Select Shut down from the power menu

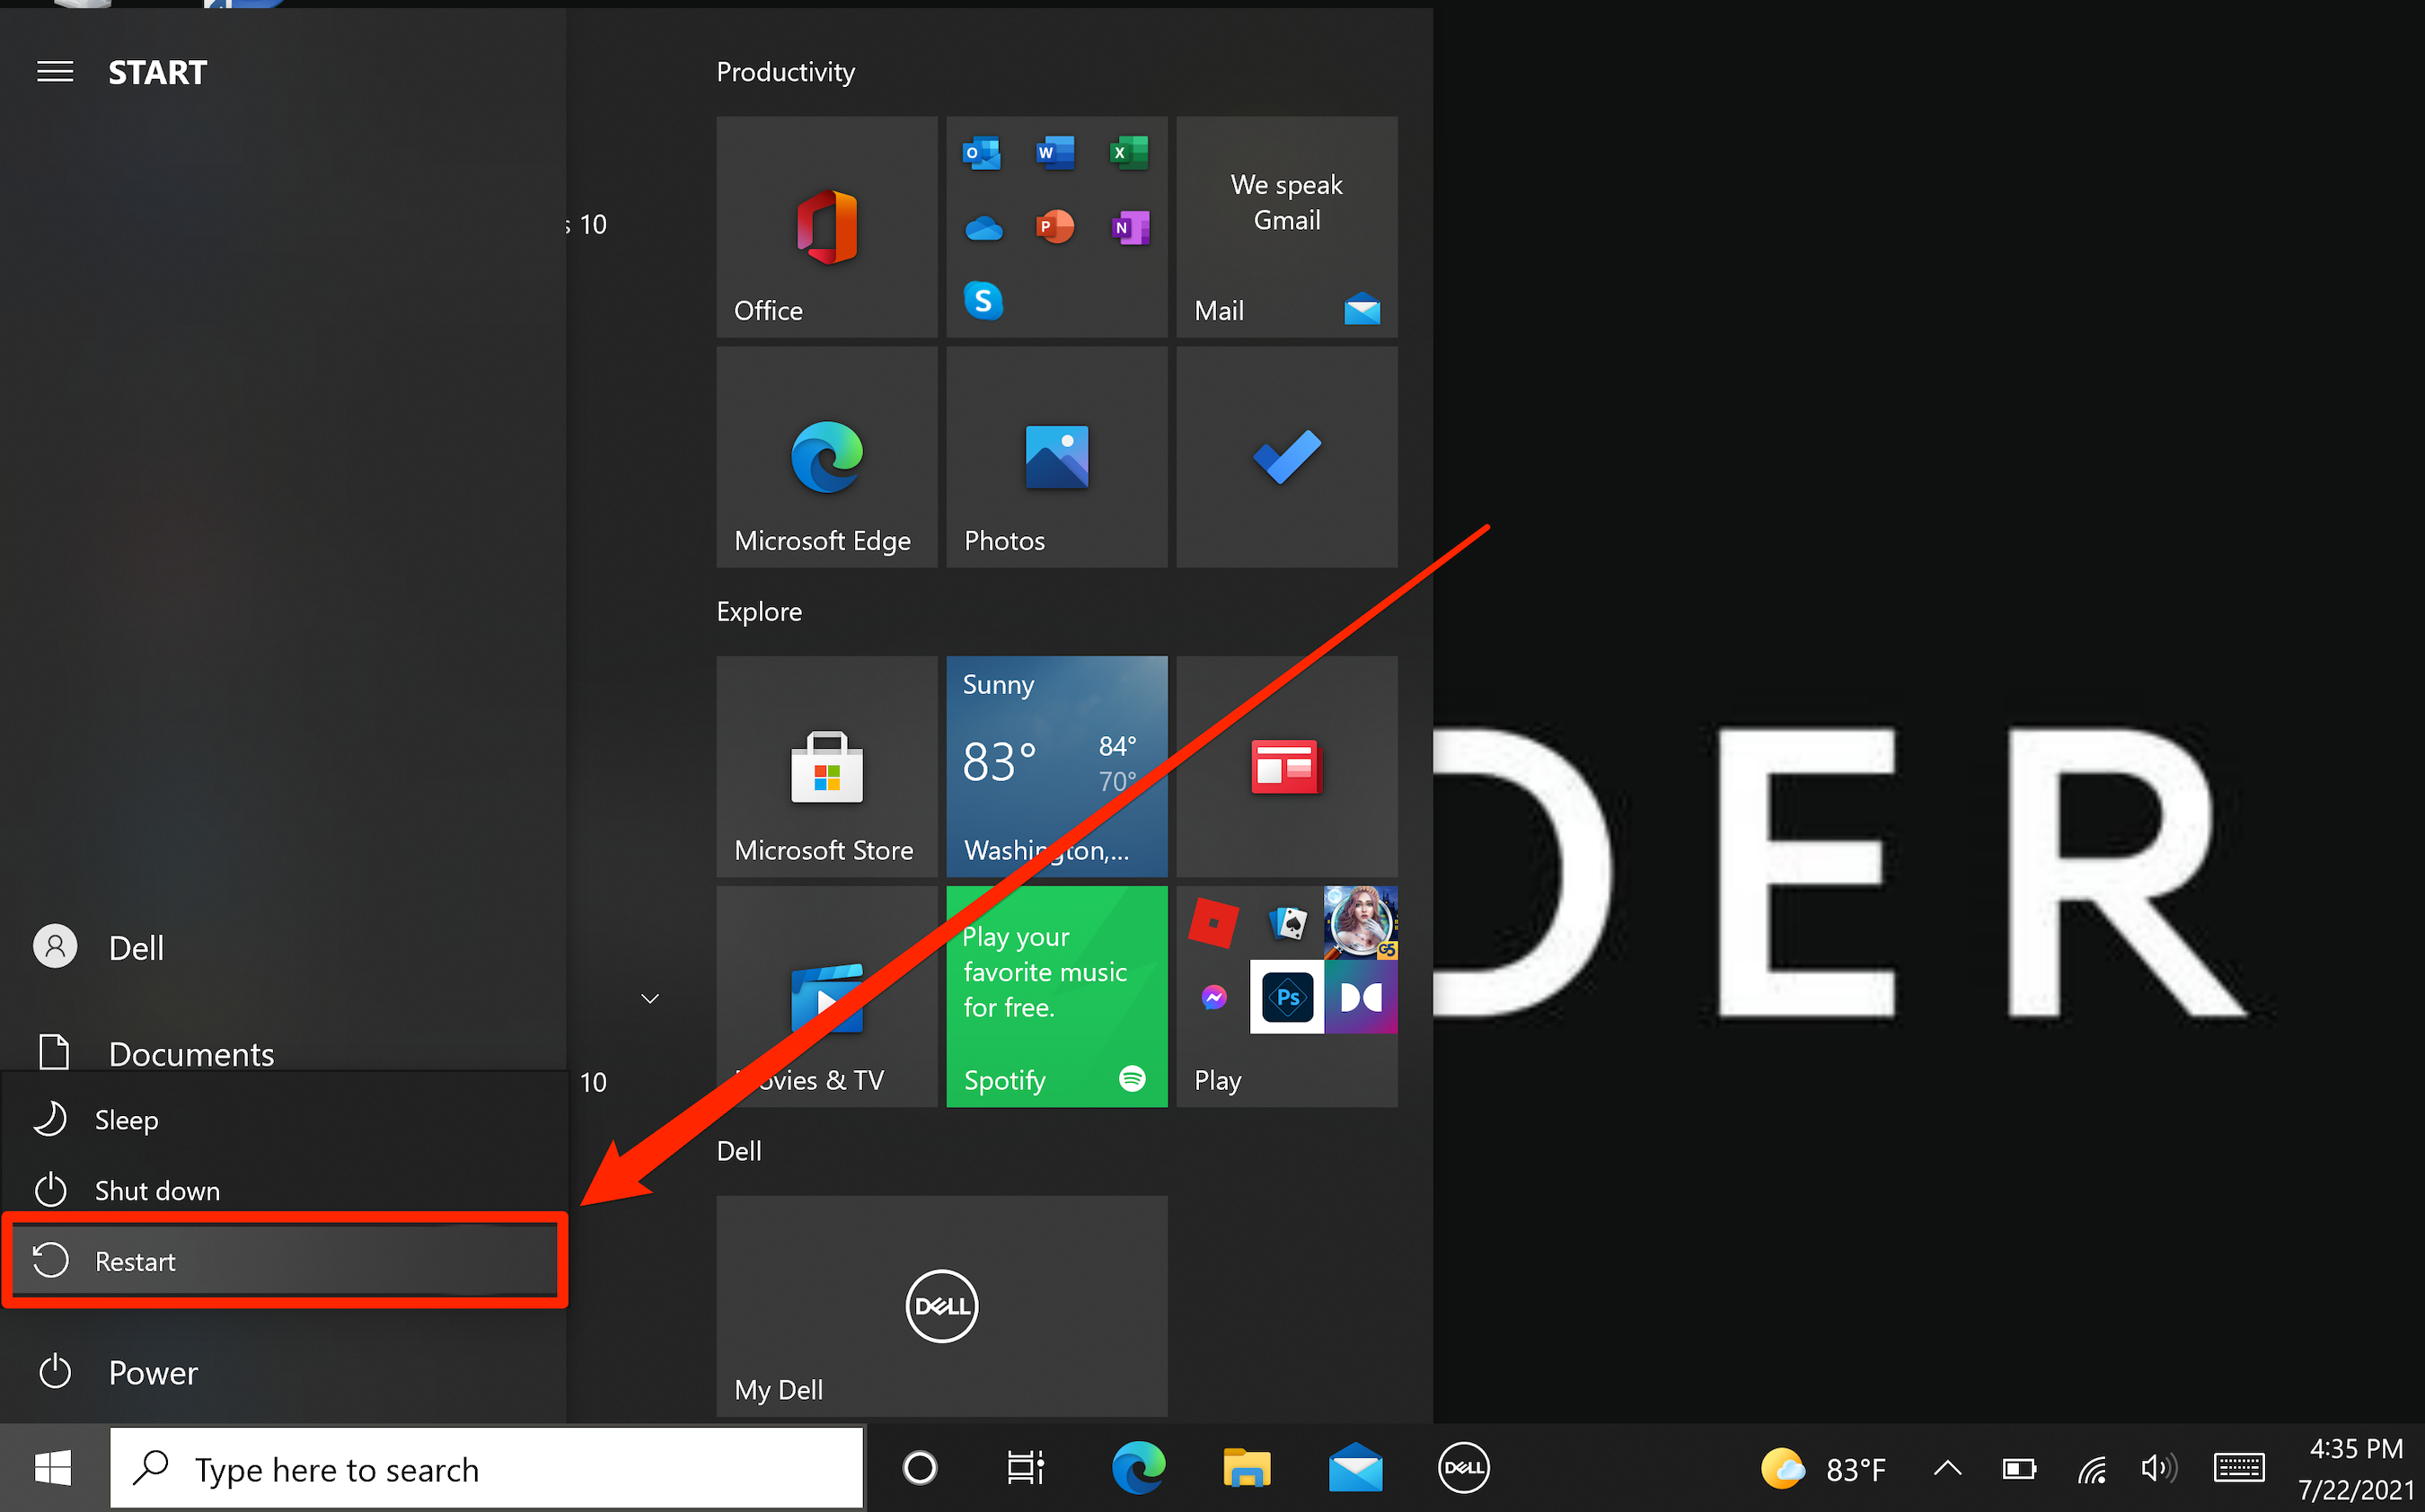tap(284, 1190)
